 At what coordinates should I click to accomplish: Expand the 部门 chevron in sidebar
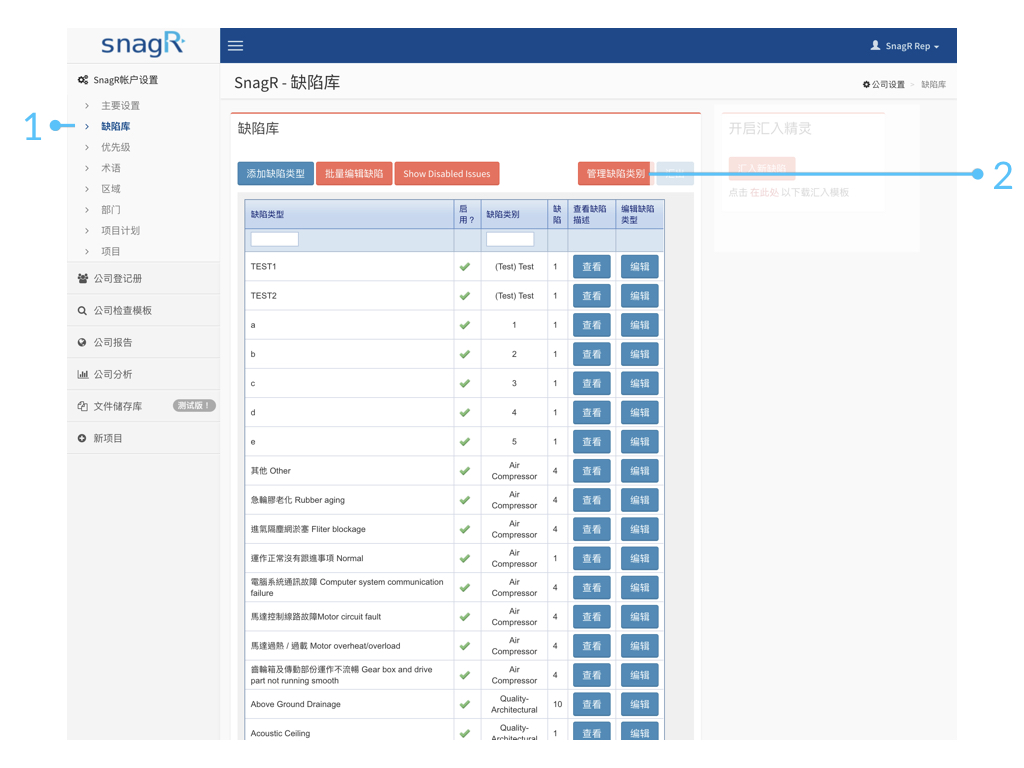pyautogui.click(x=87, y=210)
